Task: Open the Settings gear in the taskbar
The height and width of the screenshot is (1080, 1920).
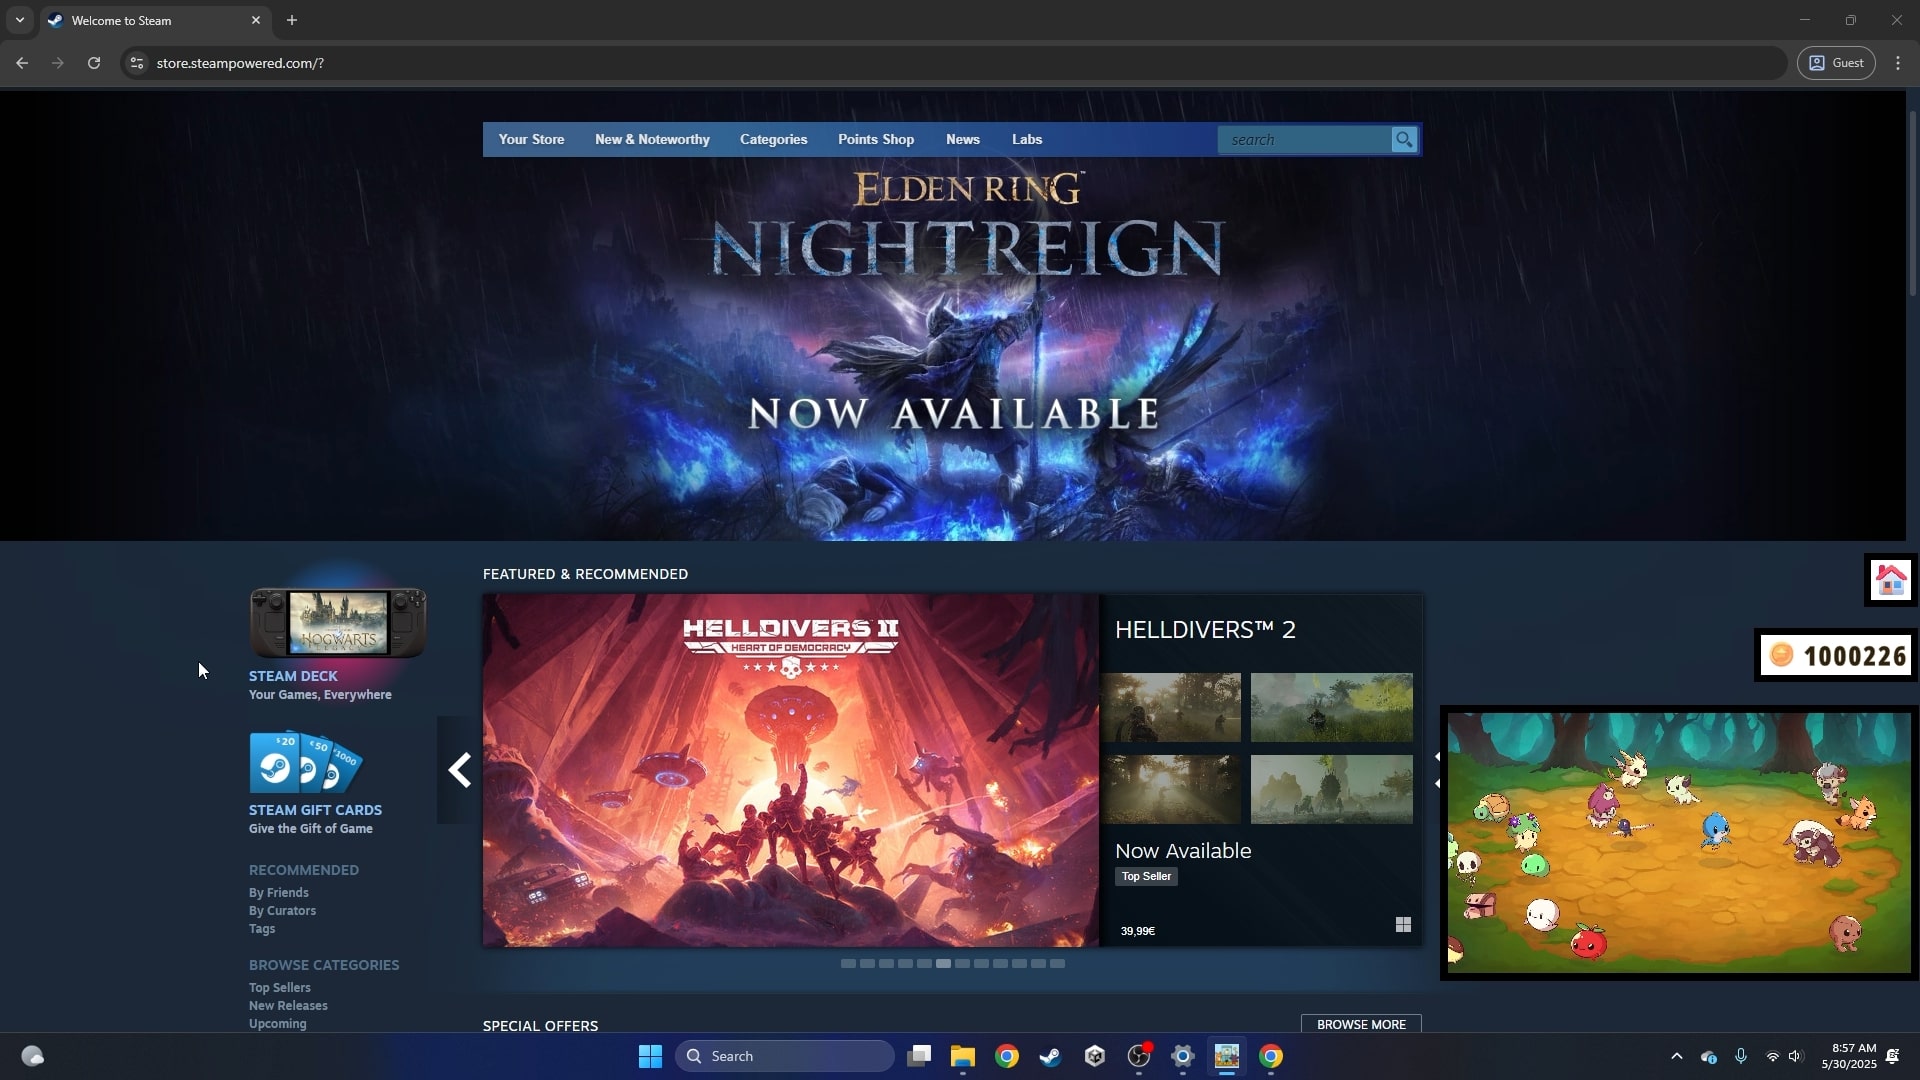Action: [1183, 1056]
